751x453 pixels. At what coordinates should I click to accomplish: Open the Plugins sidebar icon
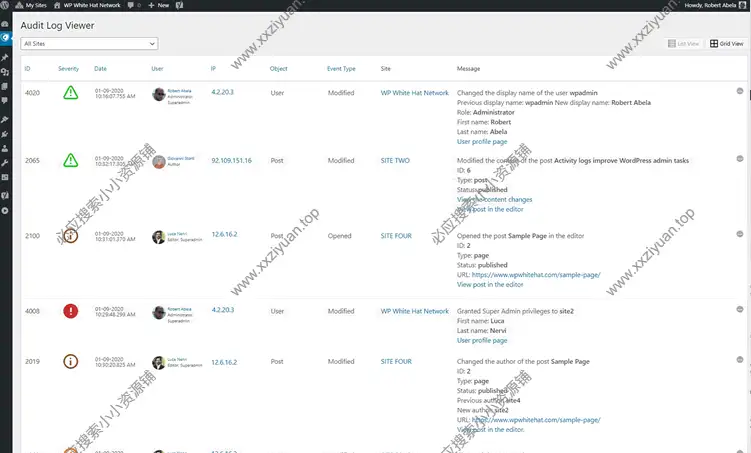(5, 134)
